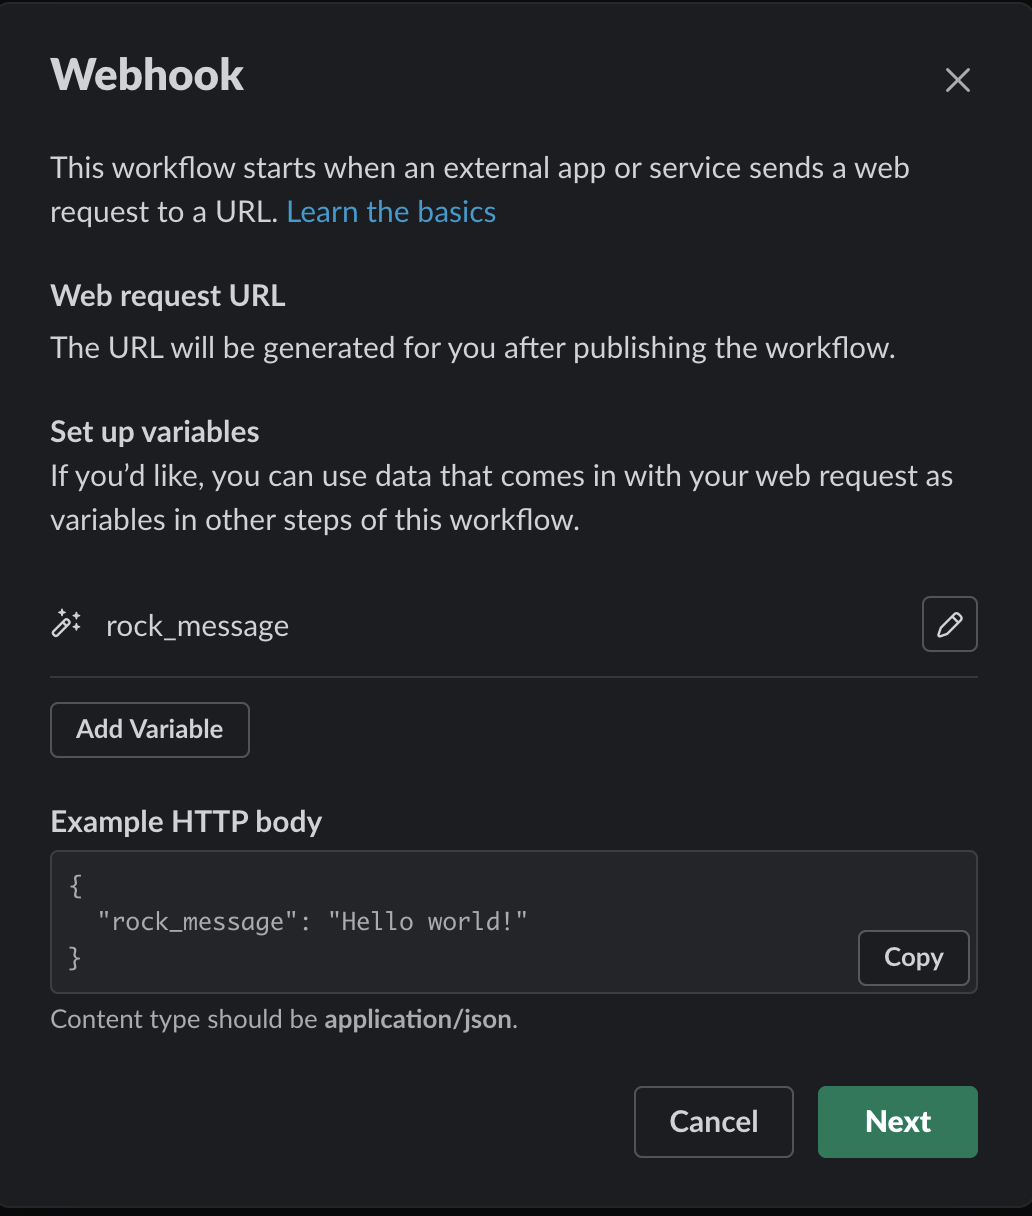The image size is (1032, 1216).
Task: Copy the example HTTP body
Action: coord(914,958)
